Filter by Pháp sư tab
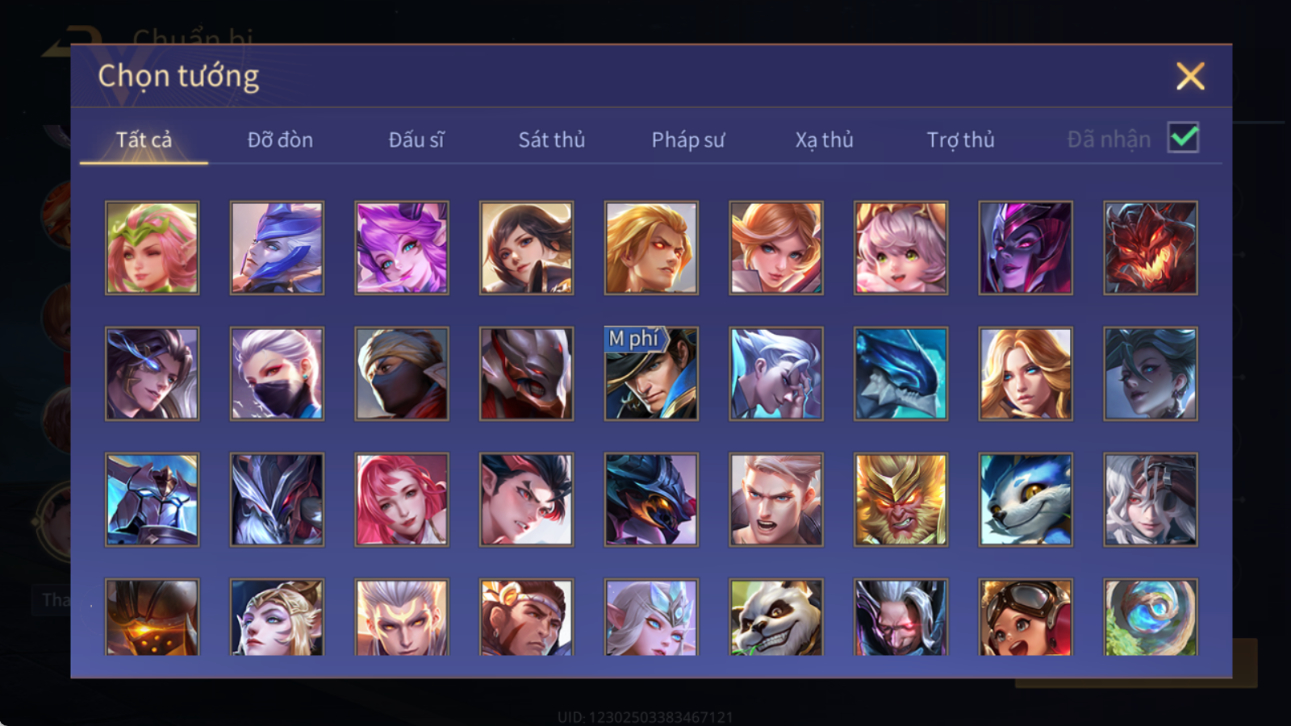 688,140
